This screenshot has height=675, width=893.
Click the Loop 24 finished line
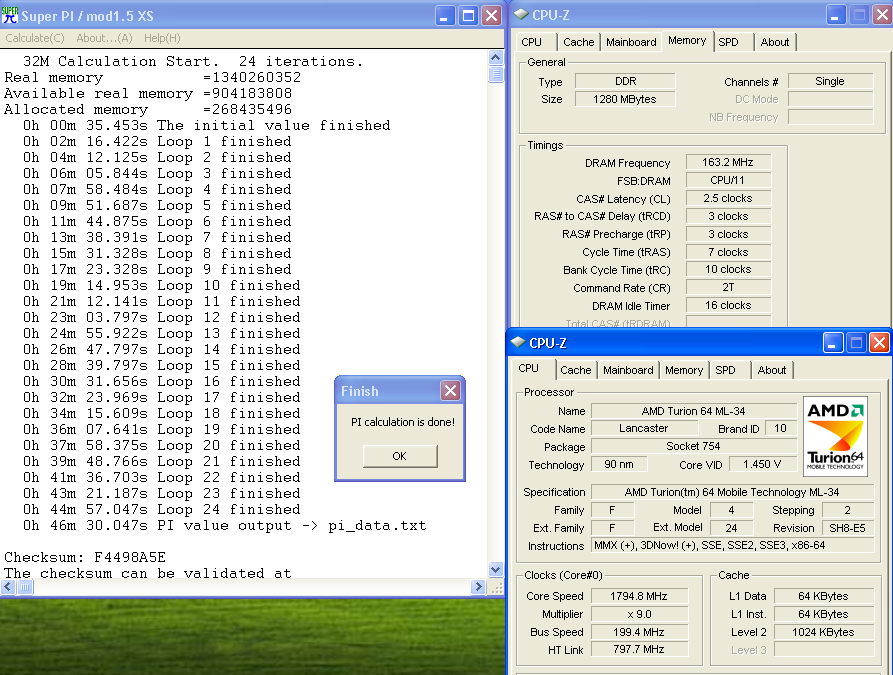click(x=161, y=509)
